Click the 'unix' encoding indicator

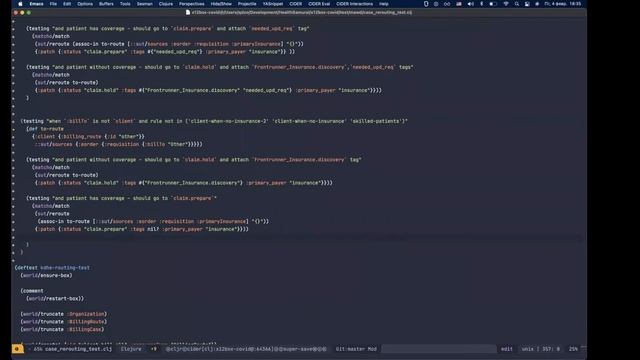tap(527, 349)
